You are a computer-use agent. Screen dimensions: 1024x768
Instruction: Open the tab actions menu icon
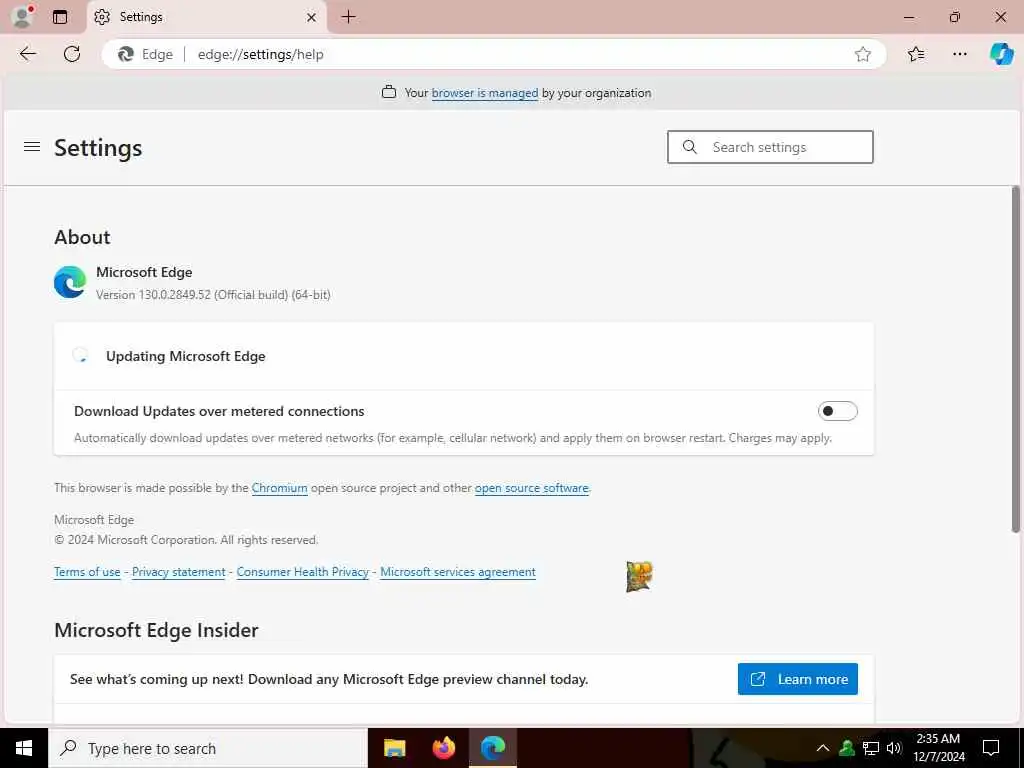click(60, 17)
